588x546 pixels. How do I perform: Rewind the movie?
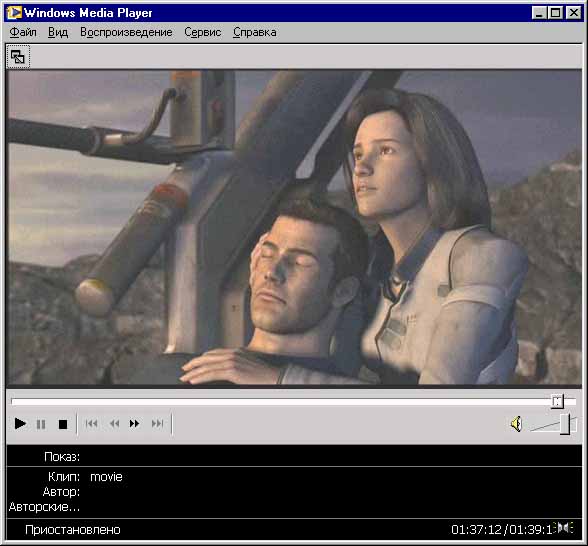pyautogui.click(x=114, y=424)
